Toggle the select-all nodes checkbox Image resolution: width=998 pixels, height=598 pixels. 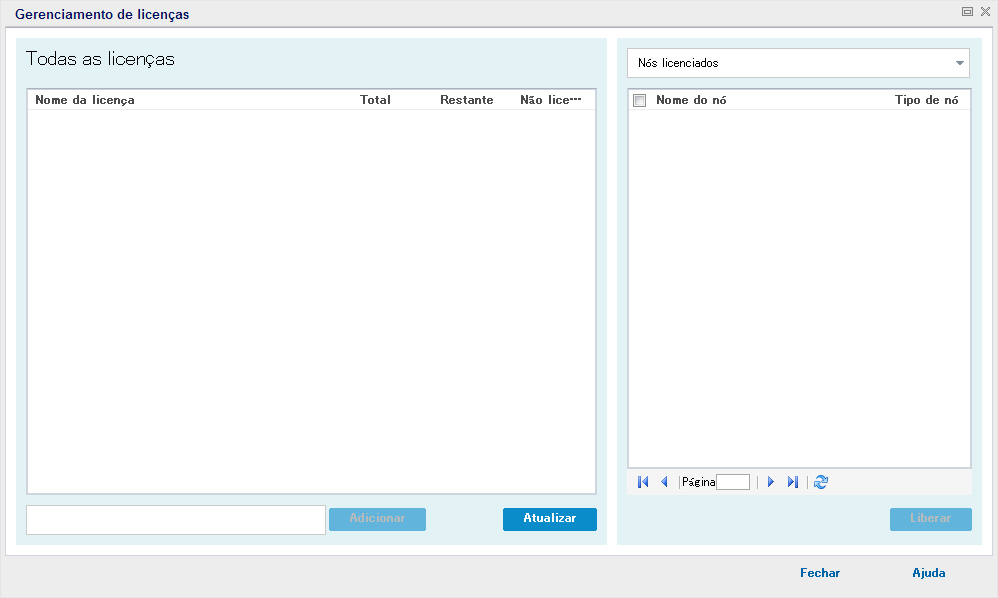[x=640, y=101]
